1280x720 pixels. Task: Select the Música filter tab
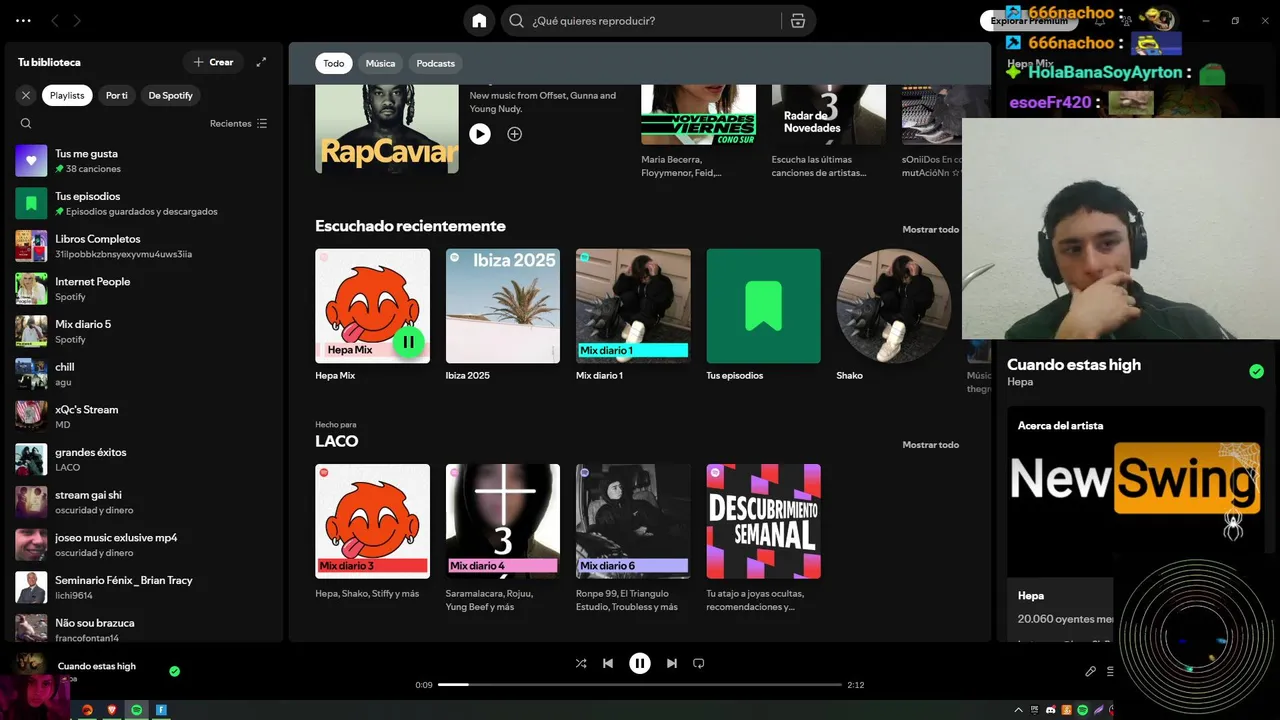pyautogui.click(x=380, y=63)
